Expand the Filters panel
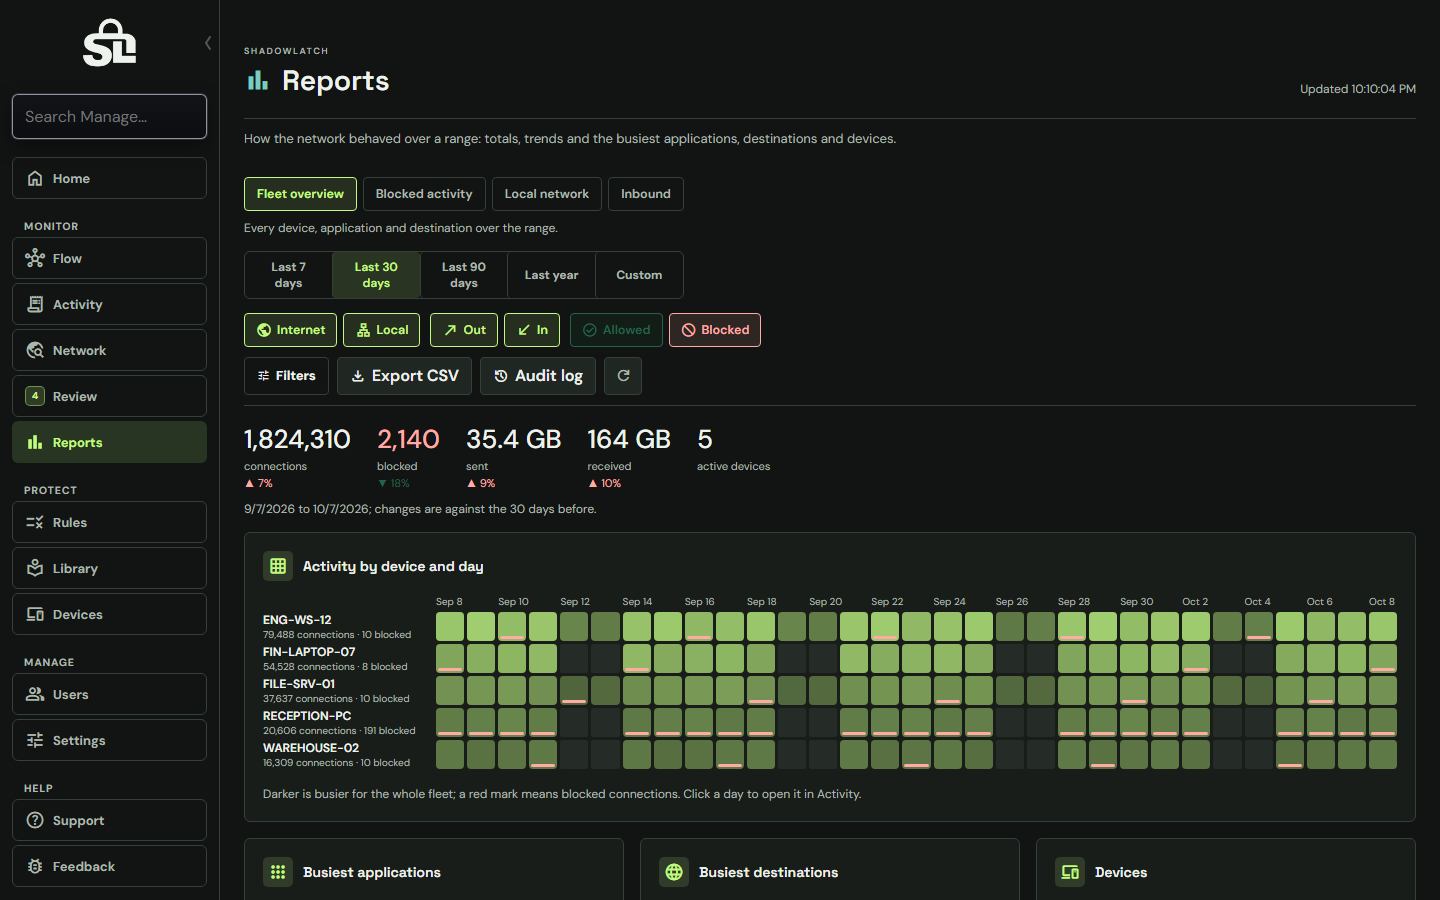 click(287, 376)
